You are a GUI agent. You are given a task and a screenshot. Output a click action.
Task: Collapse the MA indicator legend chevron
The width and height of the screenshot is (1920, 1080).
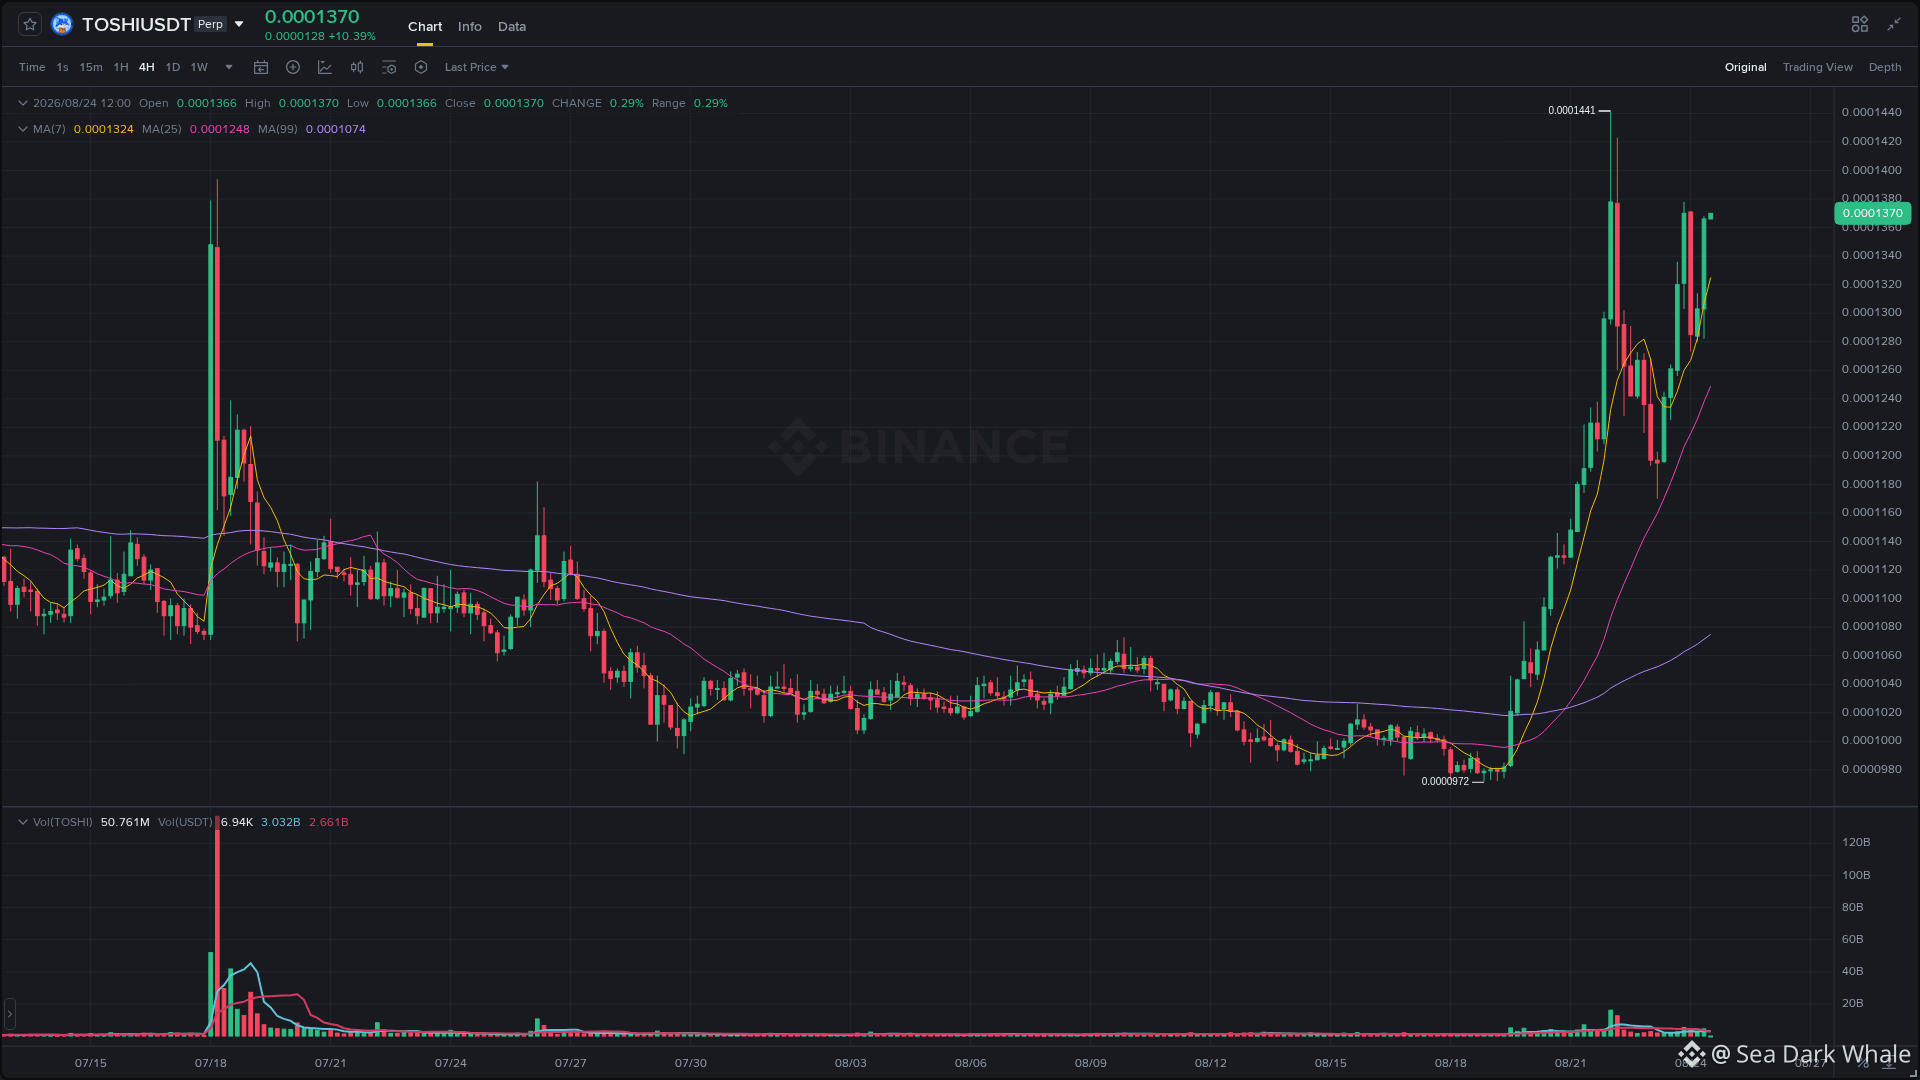pos(23,129)
